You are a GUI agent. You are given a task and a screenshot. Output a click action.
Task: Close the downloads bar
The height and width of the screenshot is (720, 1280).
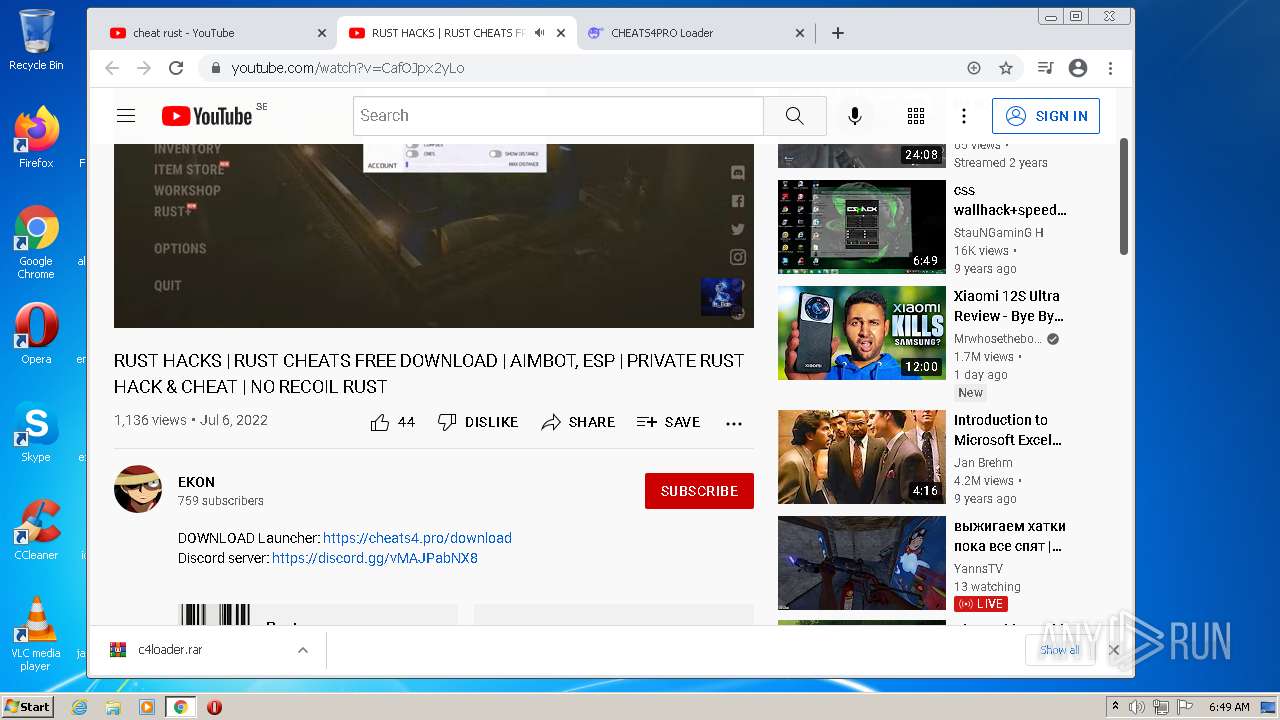click(x=1114, y=650)
